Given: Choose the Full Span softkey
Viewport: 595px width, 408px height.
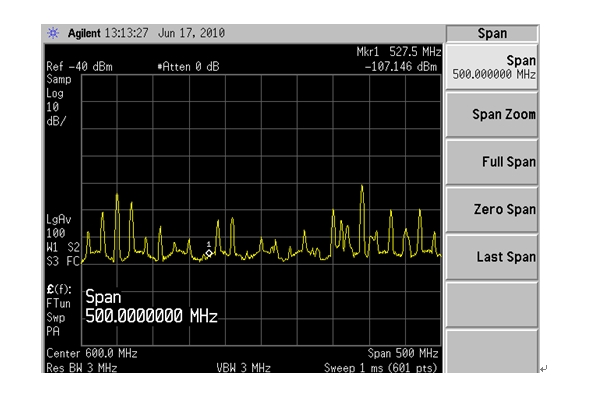Looking at the screenshot, I should (x=492, y=162).
